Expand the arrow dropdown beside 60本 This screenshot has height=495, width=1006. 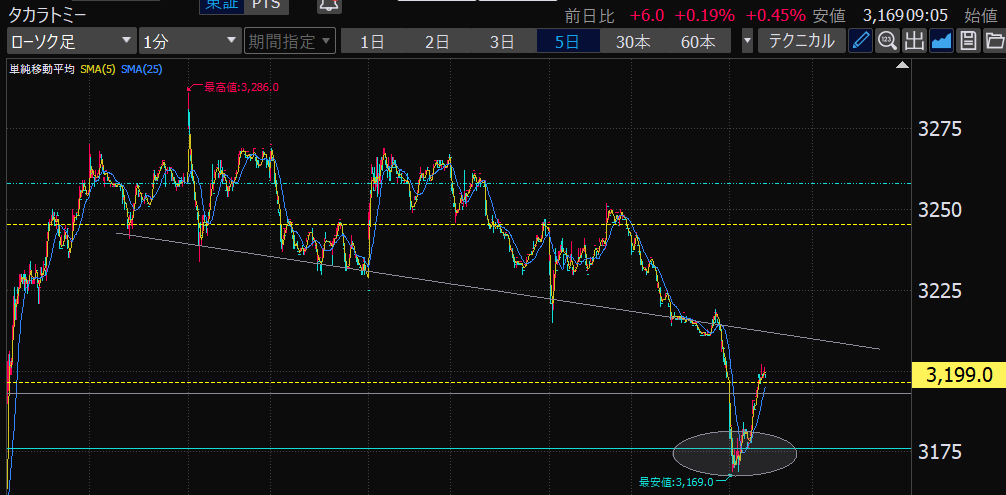[x=748, y=41]
